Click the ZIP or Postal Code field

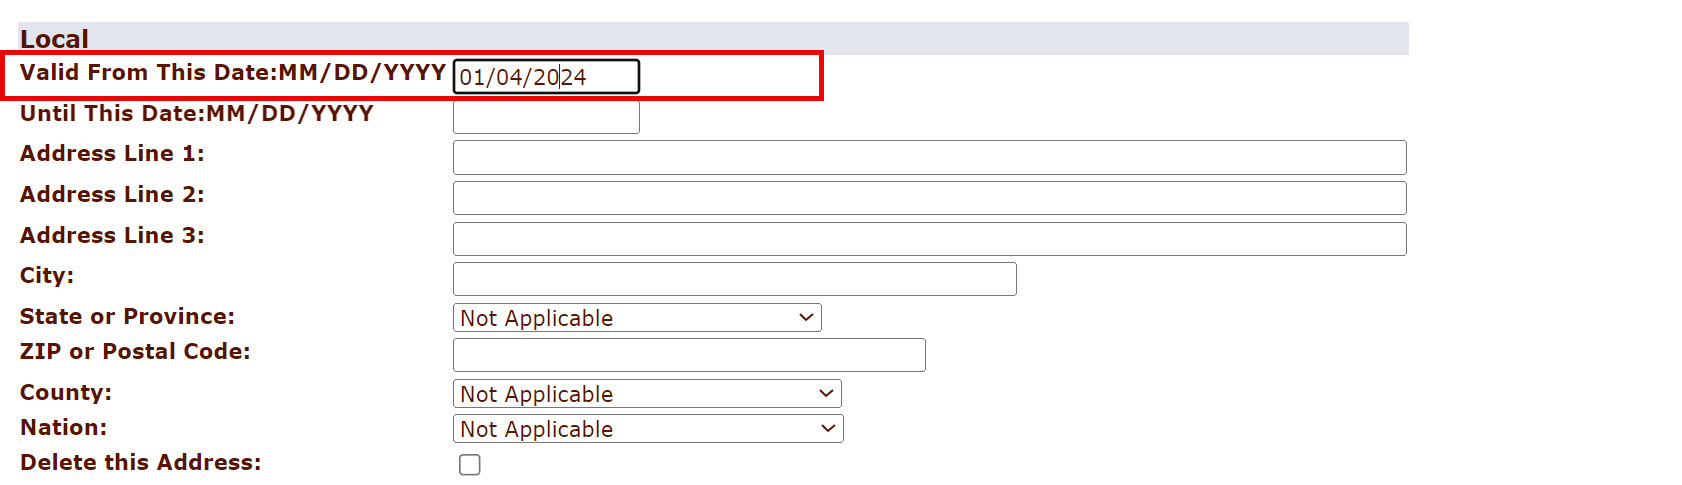pos(689,355)
